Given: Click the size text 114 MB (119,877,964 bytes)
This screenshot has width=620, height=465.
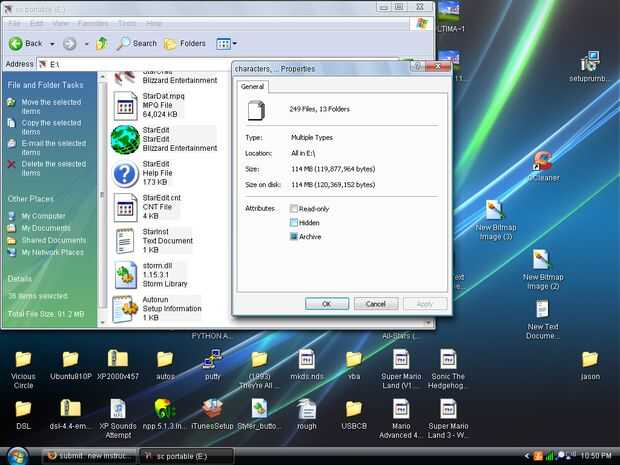Looking at the screenshot, I should point(333,169).
